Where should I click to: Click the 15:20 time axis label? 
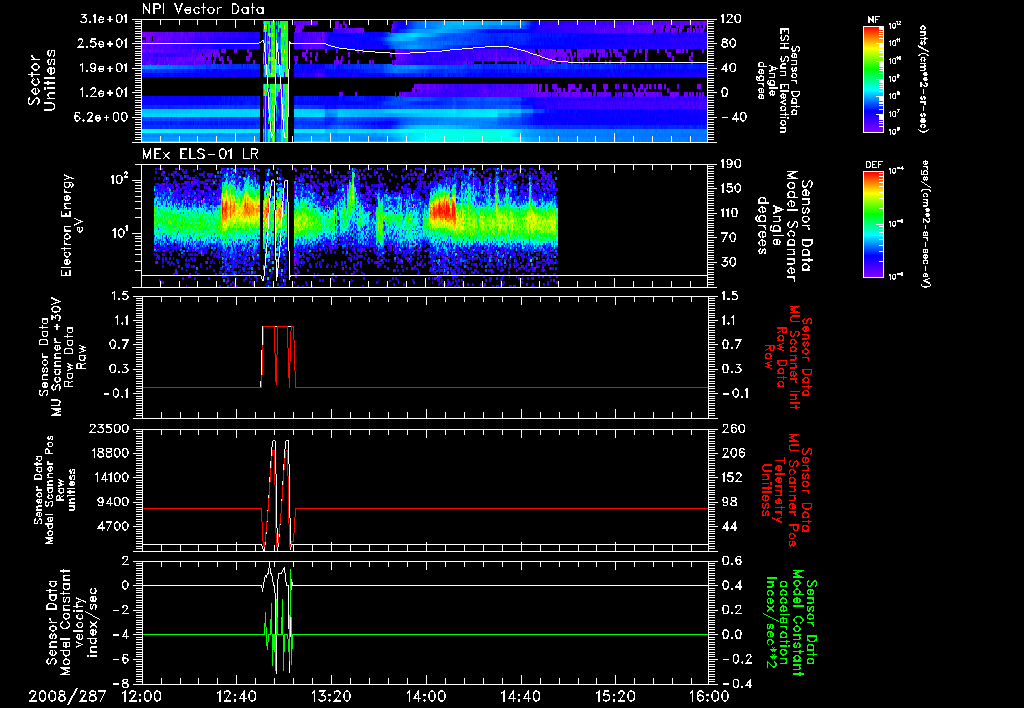point(615,696)
